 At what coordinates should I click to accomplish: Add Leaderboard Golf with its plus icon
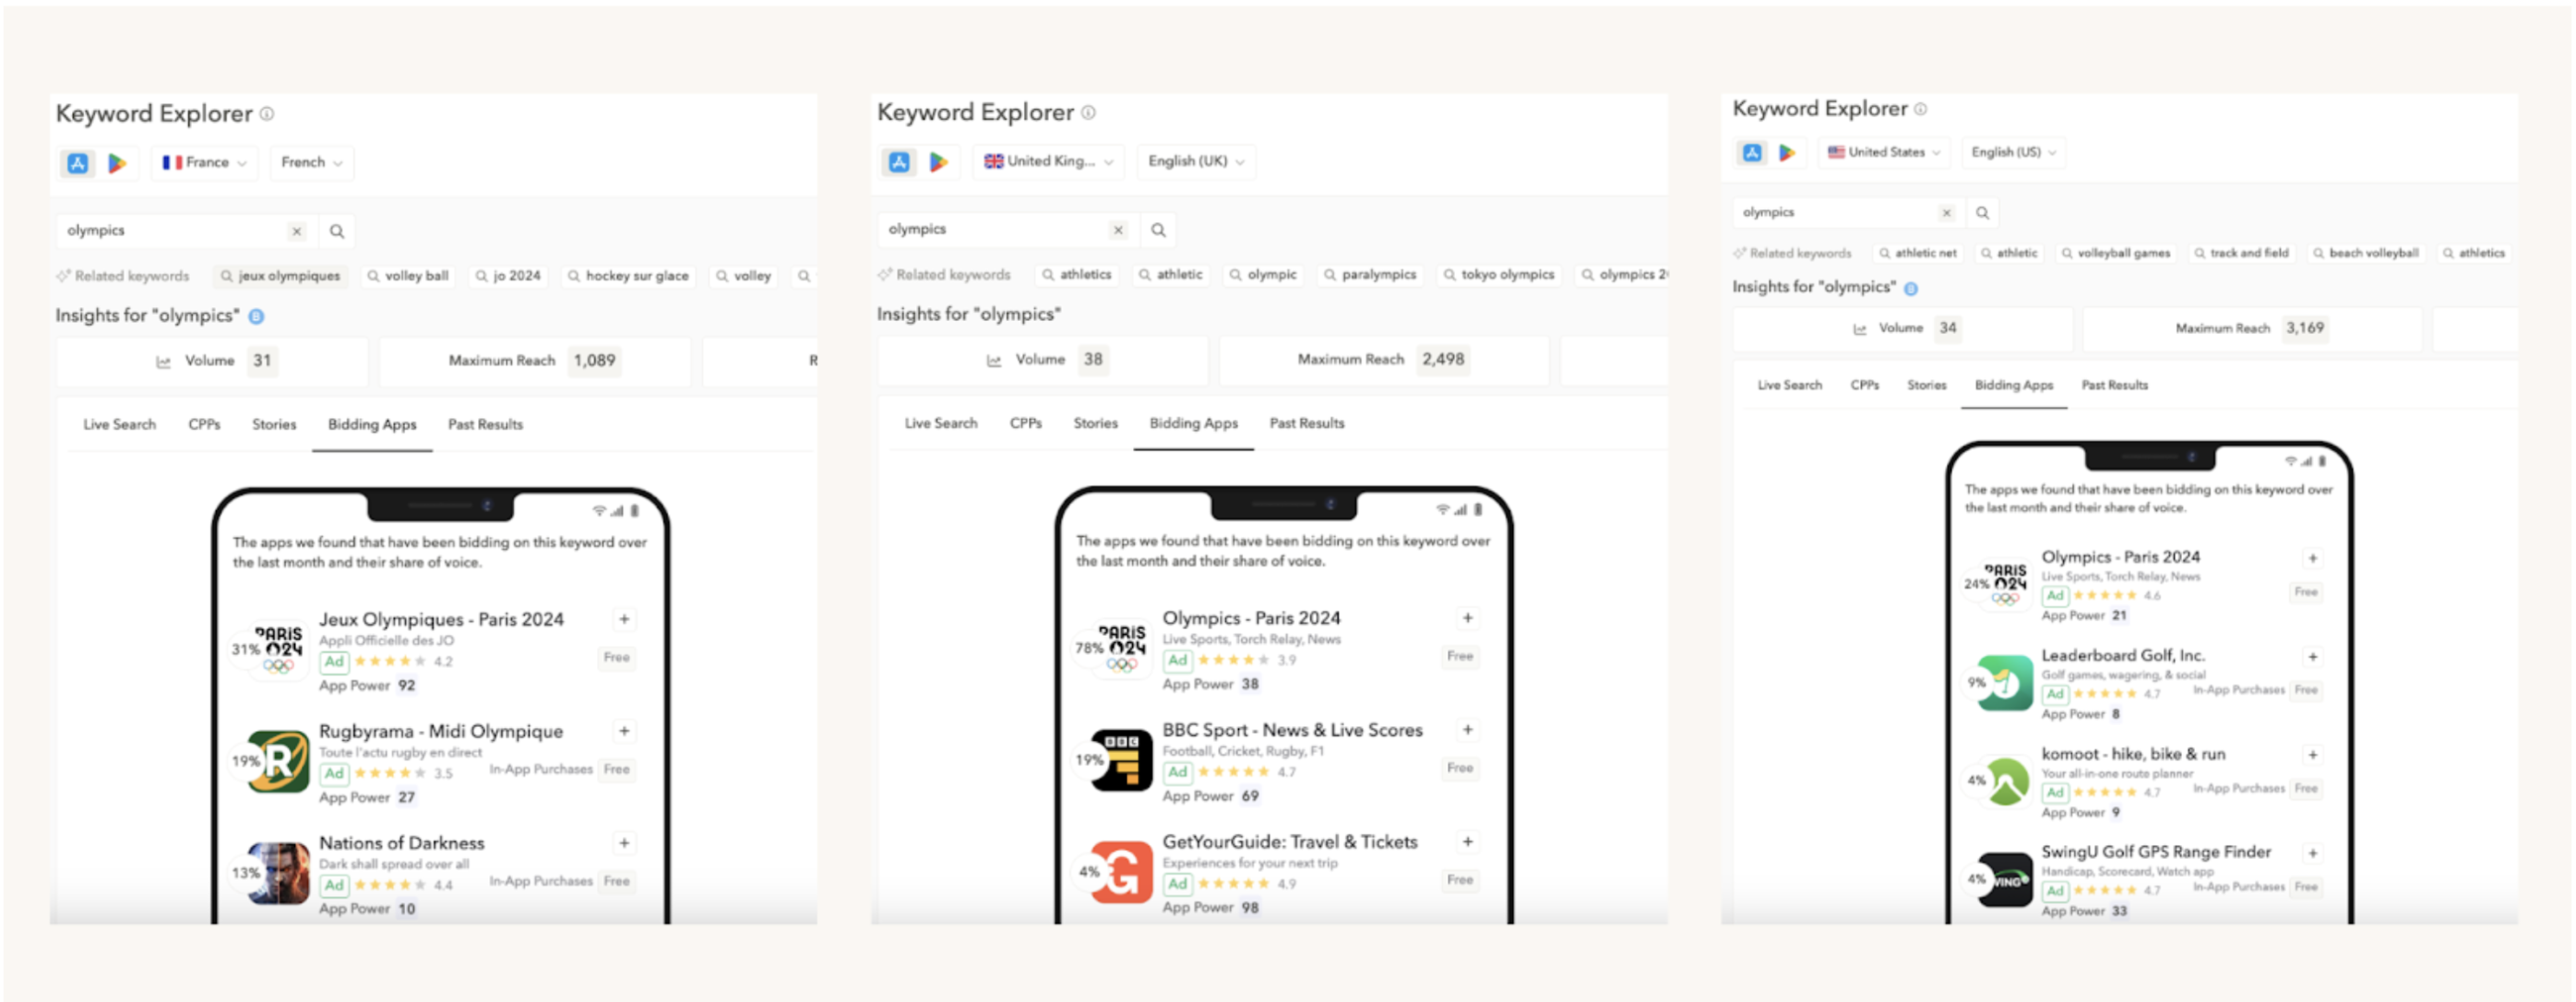click(2312, 658)
